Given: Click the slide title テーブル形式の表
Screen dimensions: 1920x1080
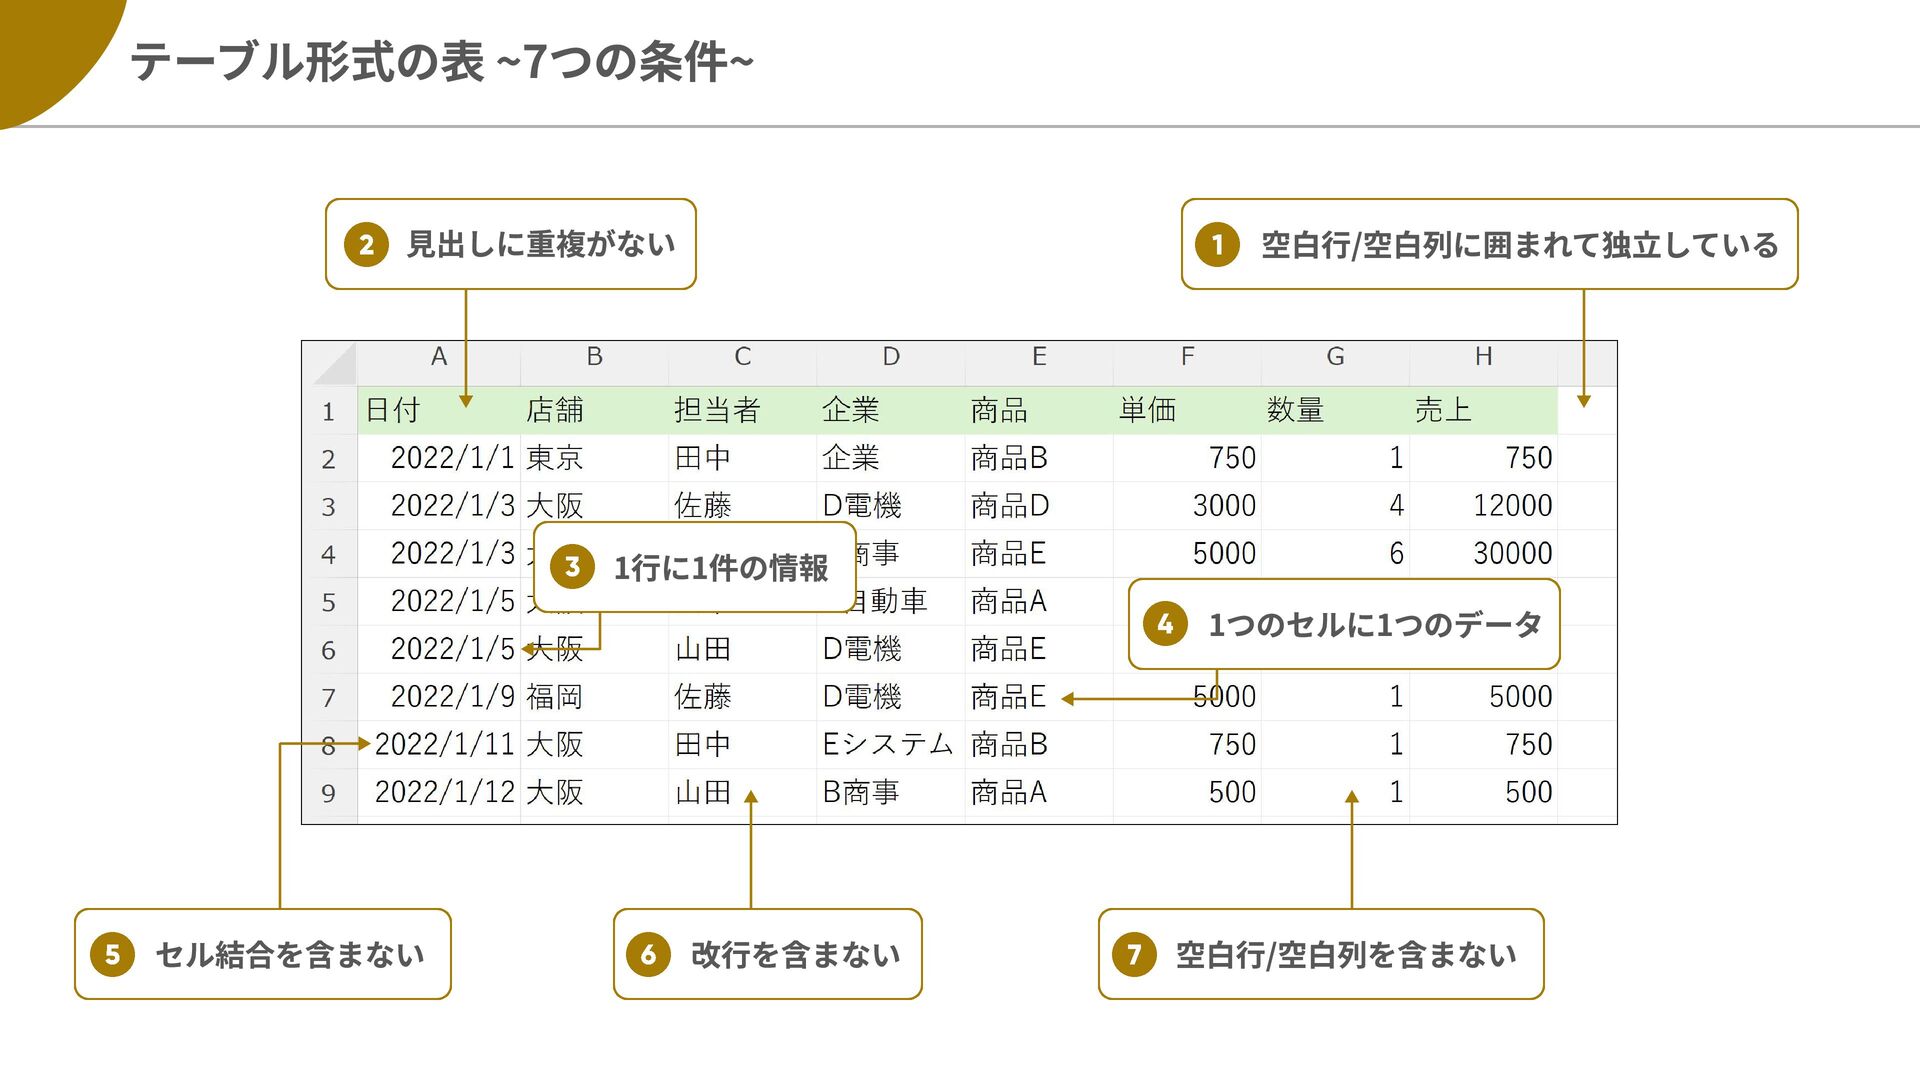Looking at the screenshot, I should pos(307,62).
